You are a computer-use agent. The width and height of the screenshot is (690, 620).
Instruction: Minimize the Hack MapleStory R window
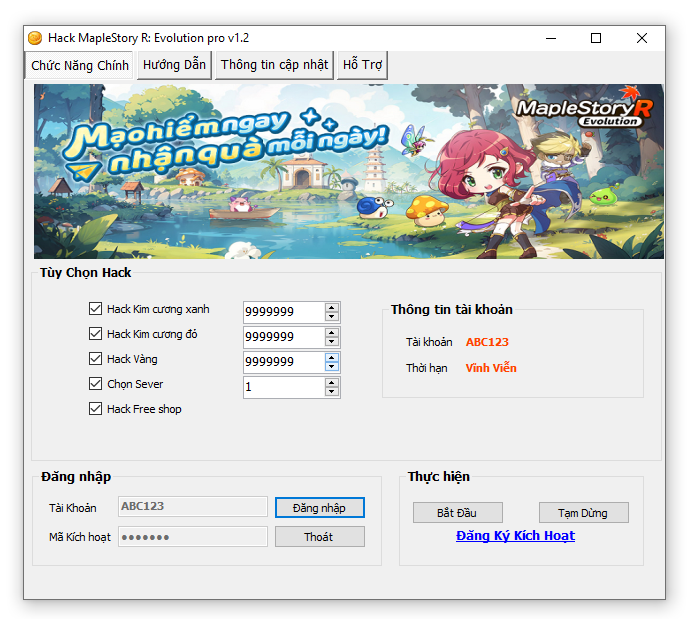point(550,38)
